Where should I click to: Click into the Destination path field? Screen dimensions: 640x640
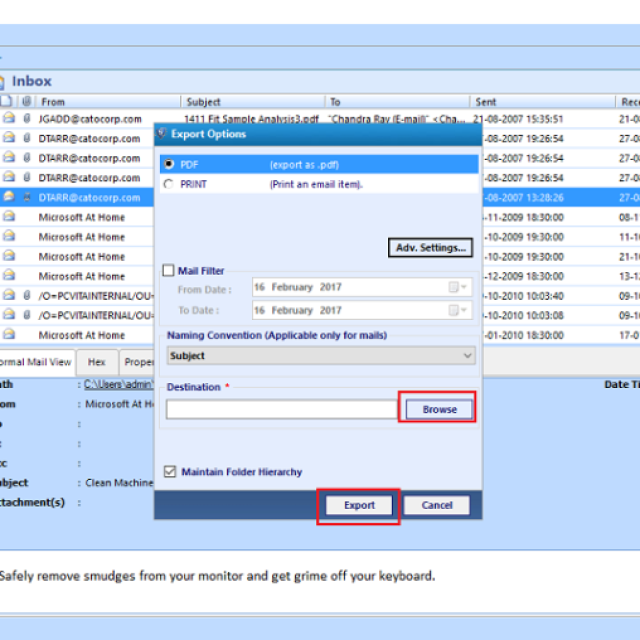[x=282, y=409]
